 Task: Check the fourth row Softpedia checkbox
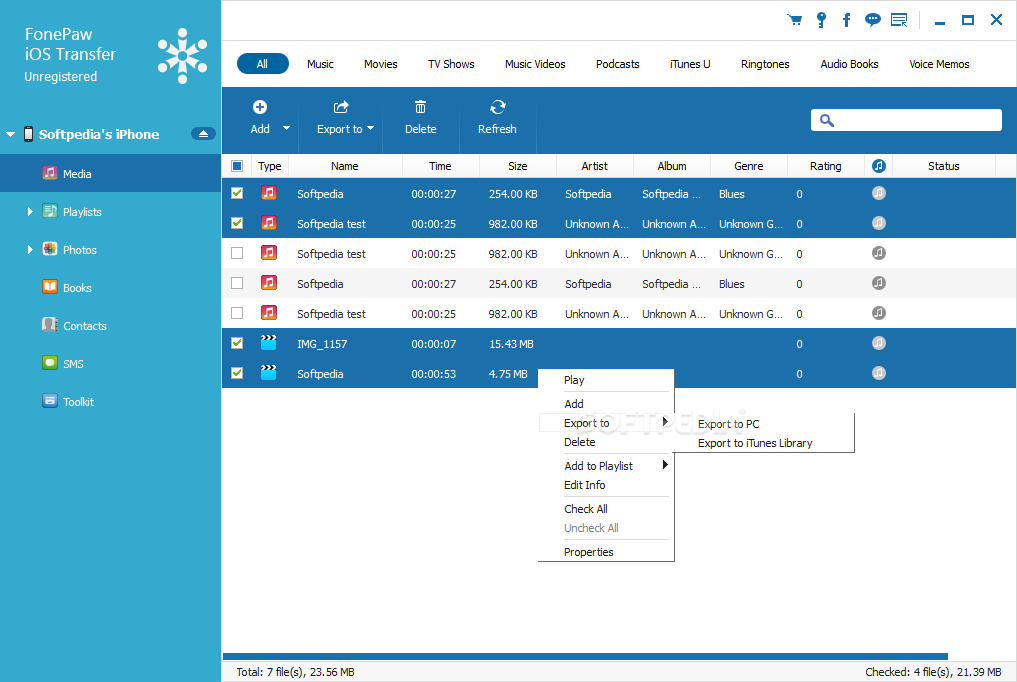pyautogui.click(x=237, y=283)
